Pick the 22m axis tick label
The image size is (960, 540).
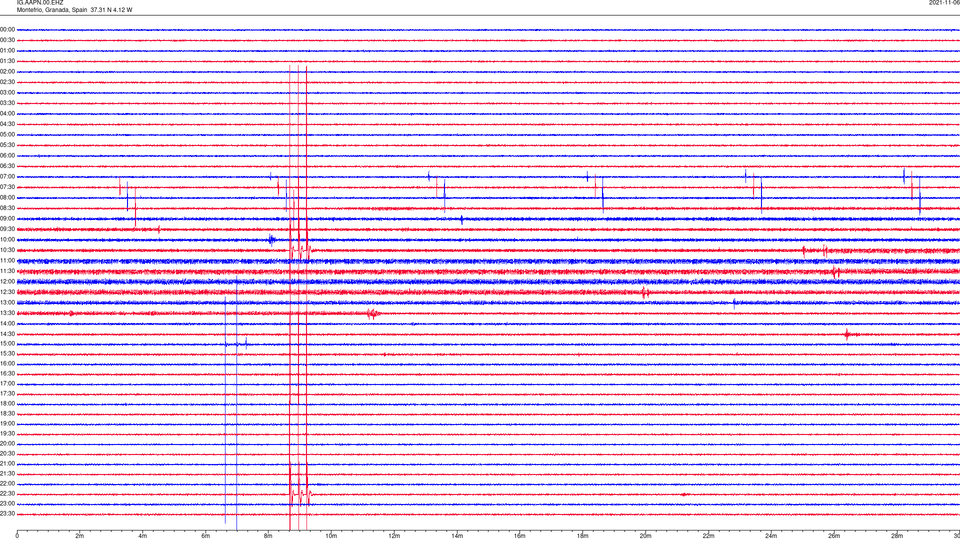[x=708, y=536]
